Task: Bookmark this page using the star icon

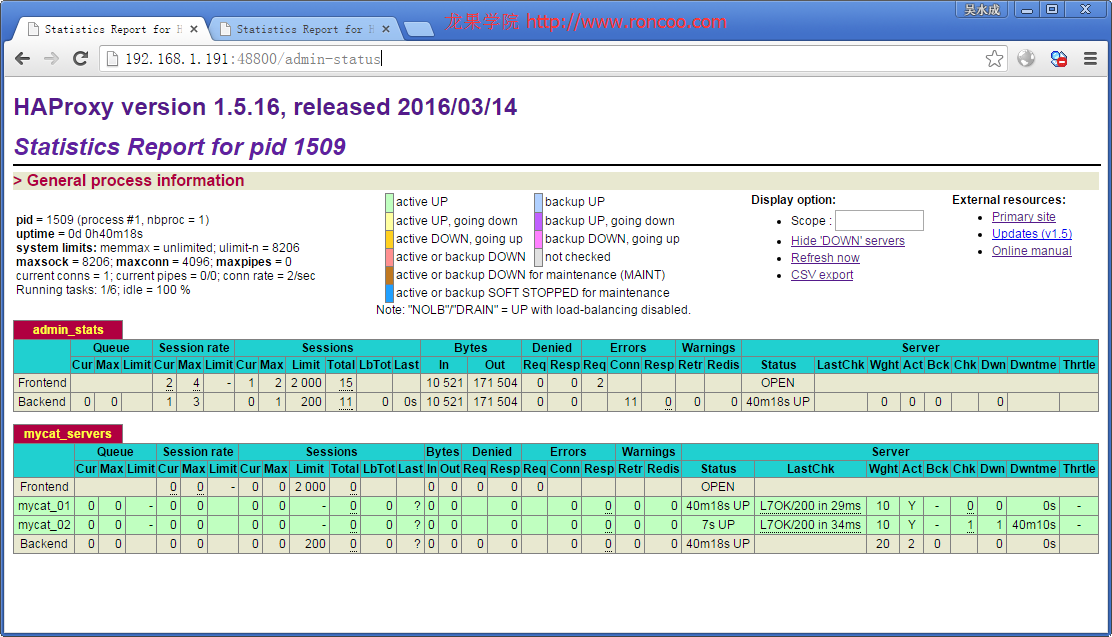Action: pos(994,59)
